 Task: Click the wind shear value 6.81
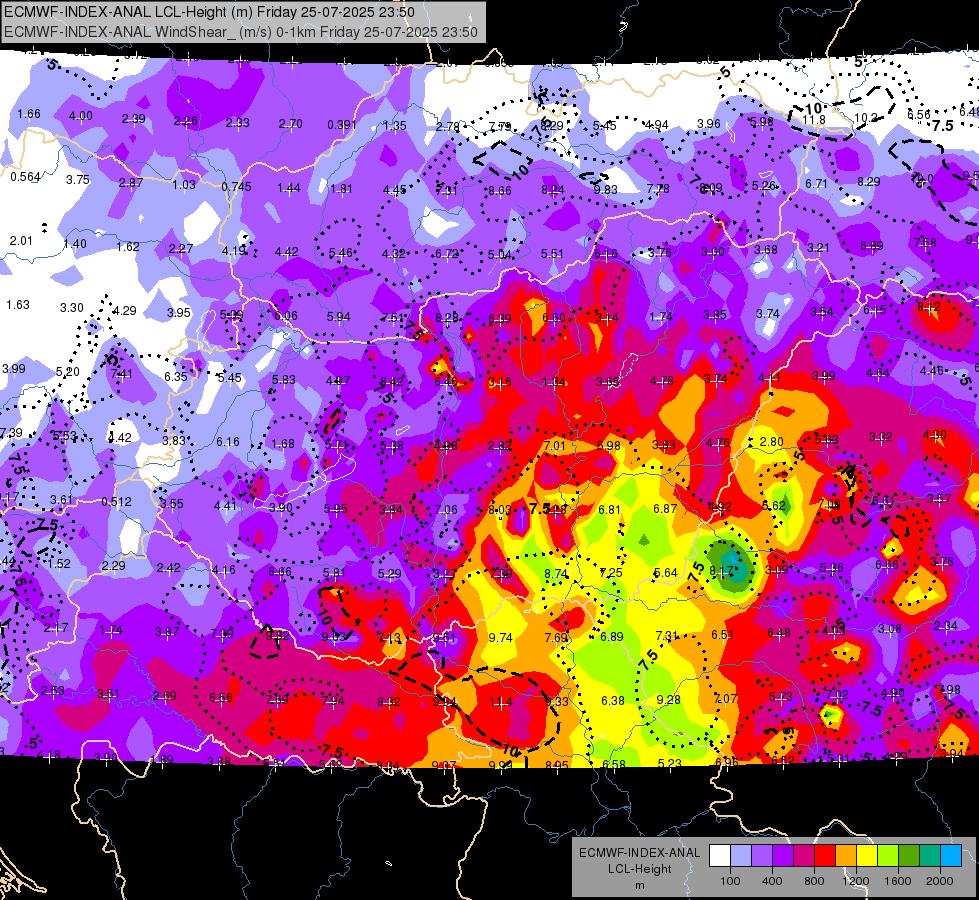click(609, 510)
